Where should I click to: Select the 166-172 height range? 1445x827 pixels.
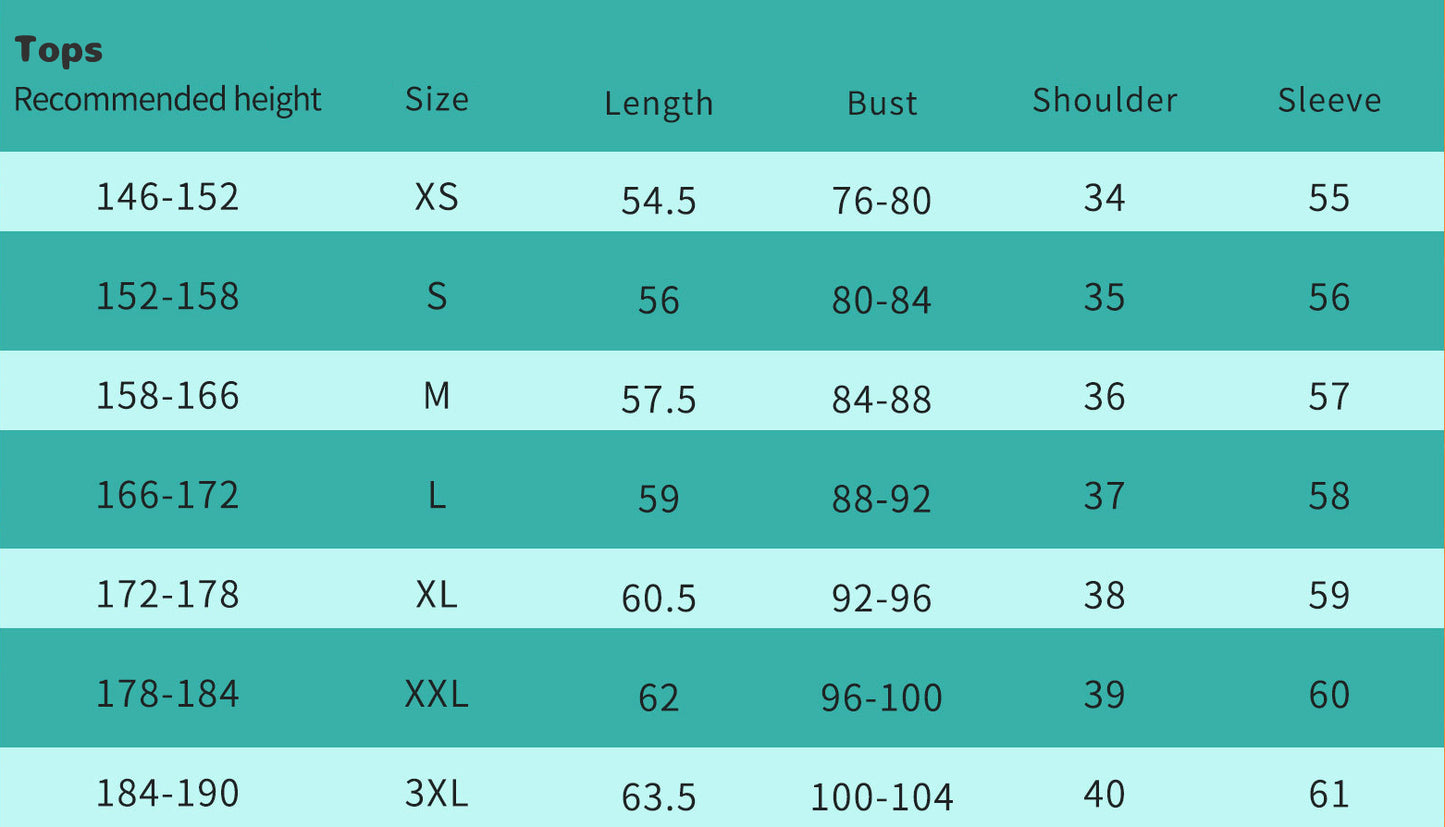pos(167,495)
